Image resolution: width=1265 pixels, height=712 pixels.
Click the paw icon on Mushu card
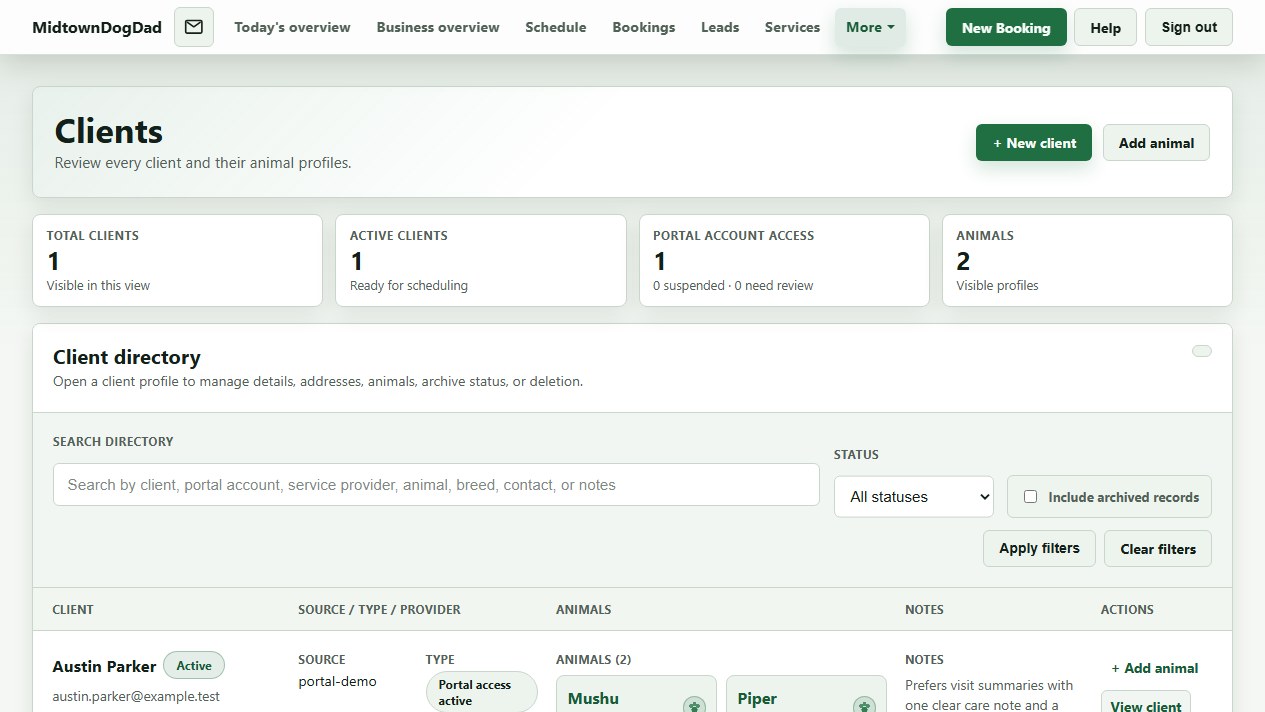coord(694,705)
